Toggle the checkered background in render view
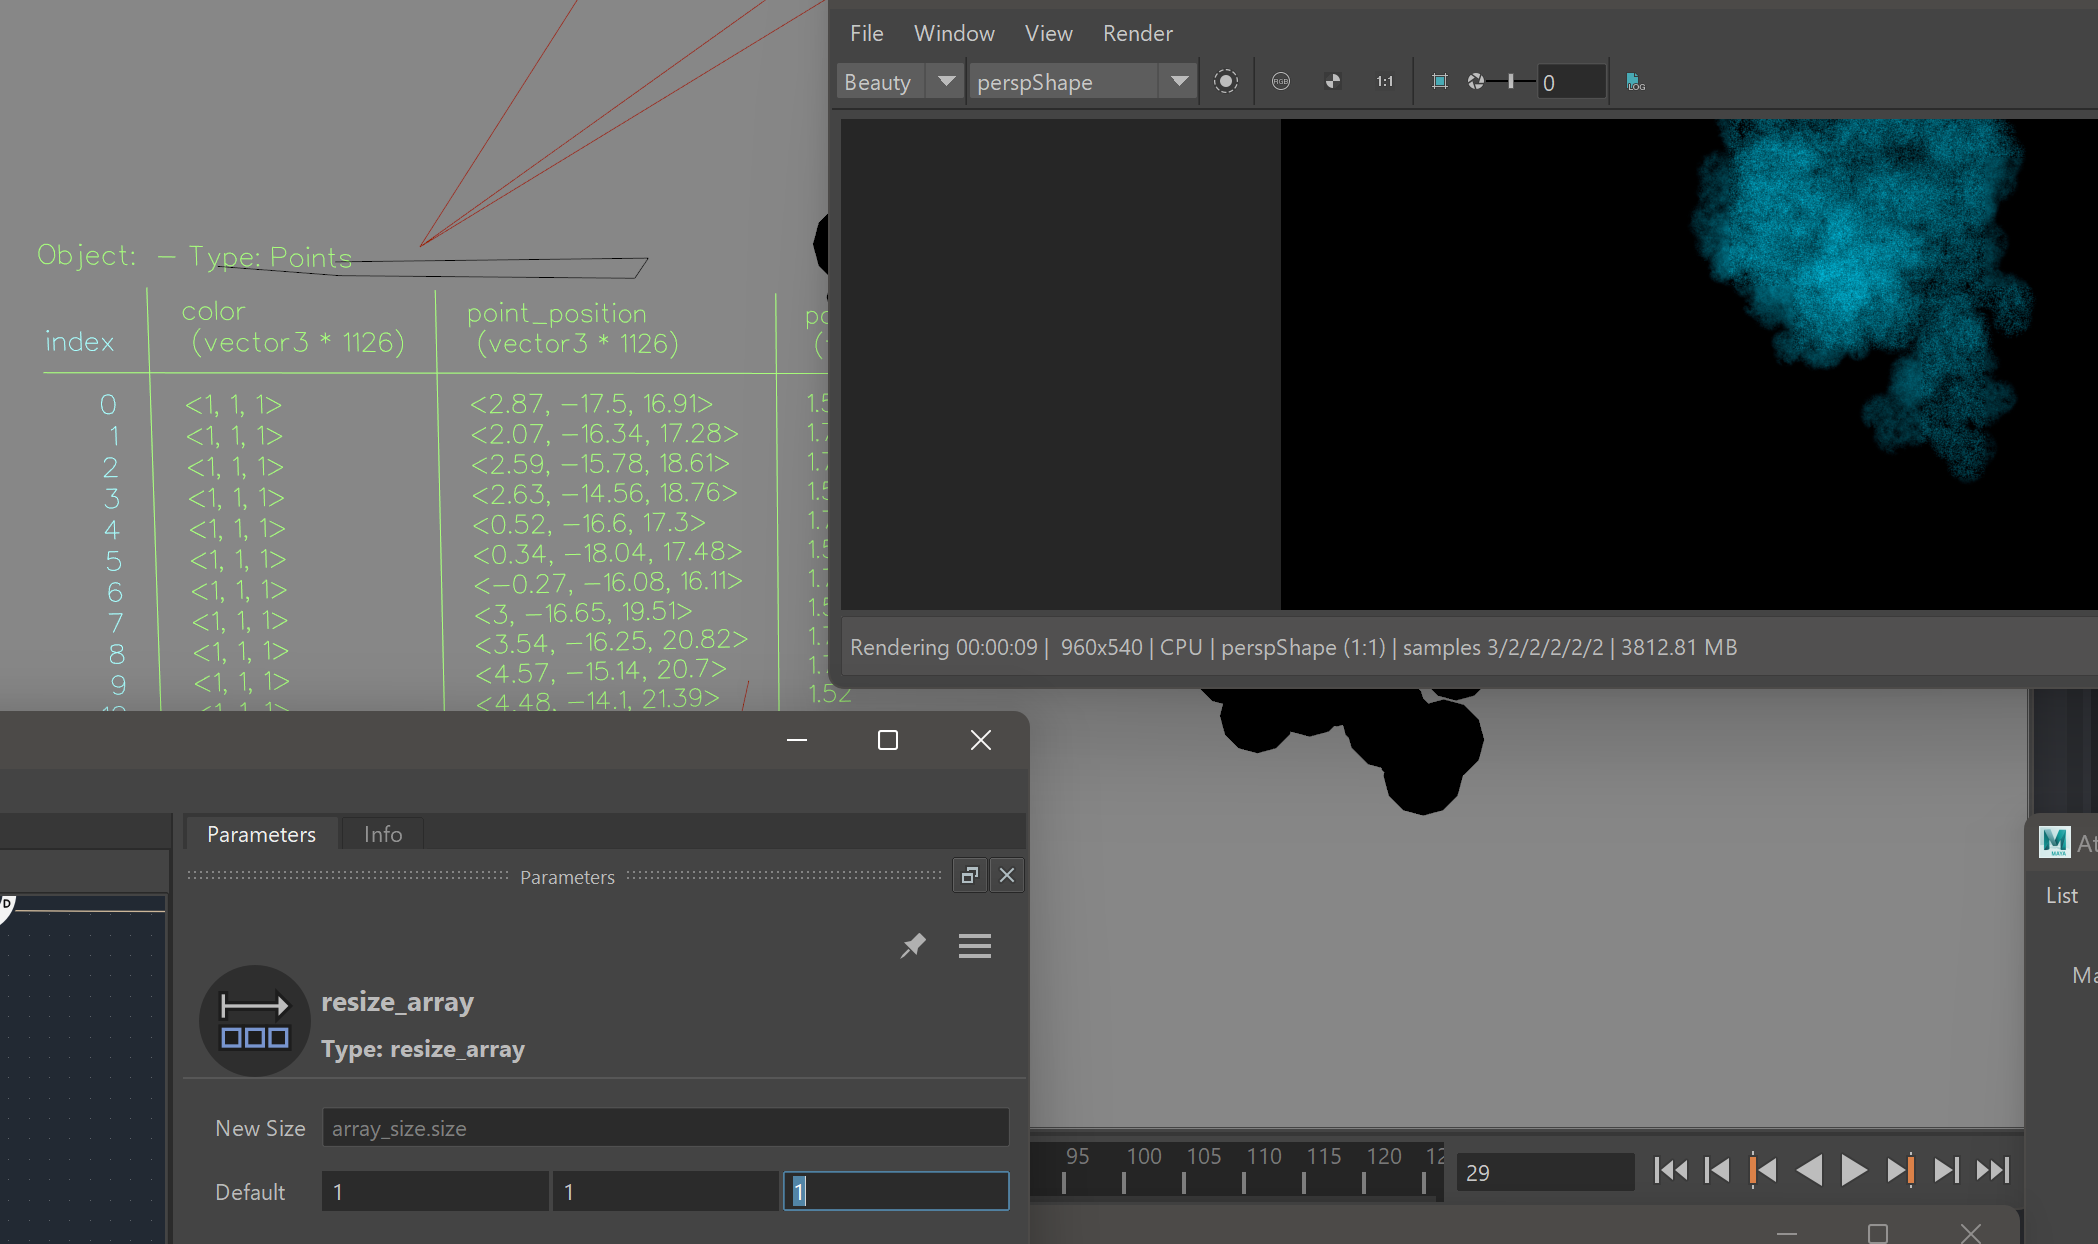This screenshot has width=2098, height=1244. pyautogui.click(x=1333, y=81)
